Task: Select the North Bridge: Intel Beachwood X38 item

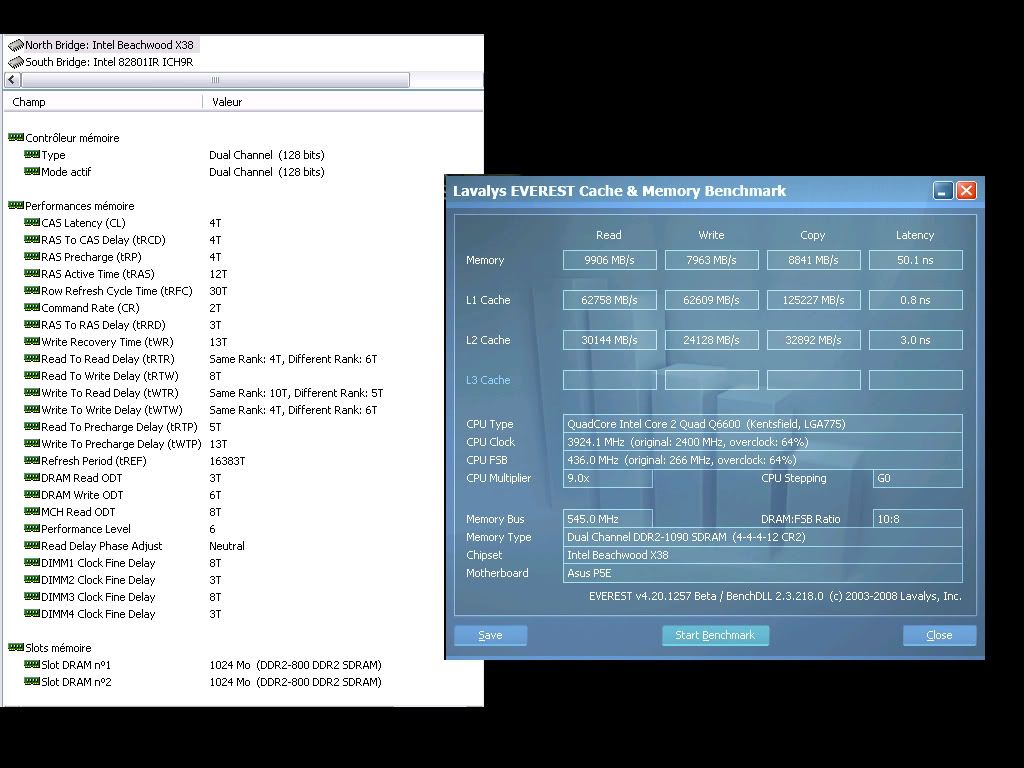Action: [109, 45]
